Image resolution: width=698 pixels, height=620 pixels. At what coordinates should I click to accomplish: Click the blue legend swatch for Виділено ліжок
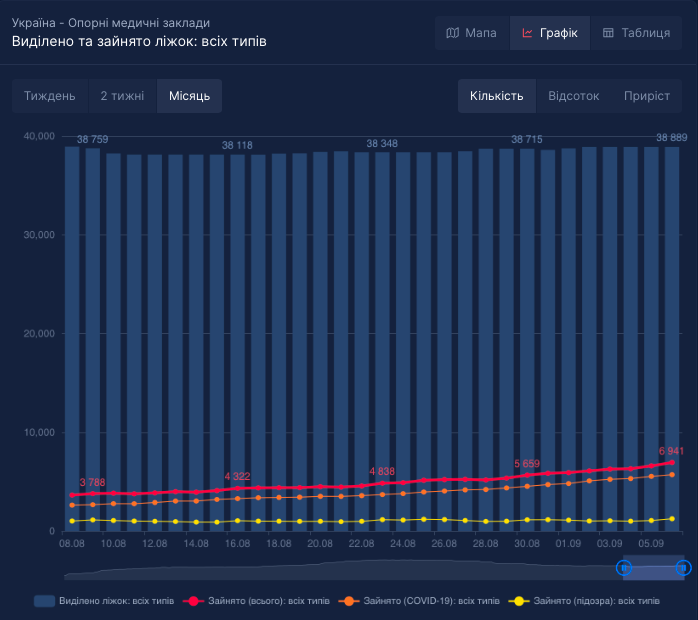coord(44,601)
